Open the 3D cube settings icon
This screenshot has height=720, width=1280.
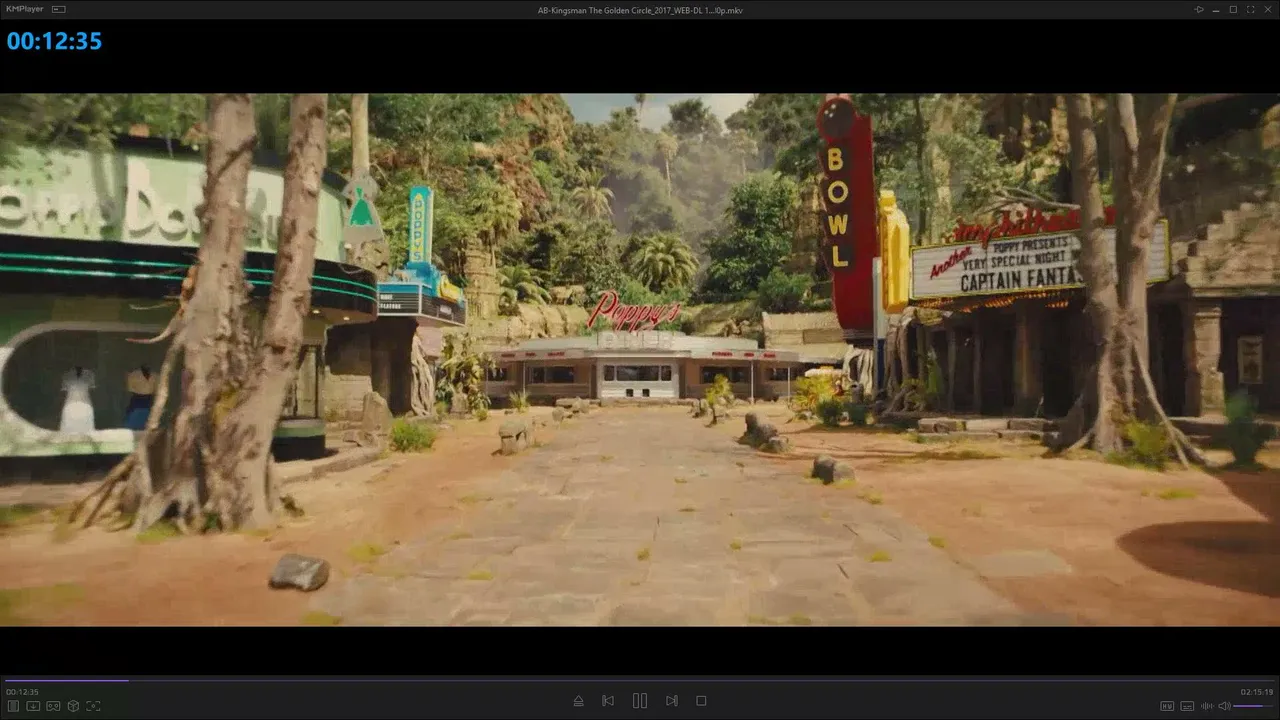pyautogui.click(x=73, y=706)
